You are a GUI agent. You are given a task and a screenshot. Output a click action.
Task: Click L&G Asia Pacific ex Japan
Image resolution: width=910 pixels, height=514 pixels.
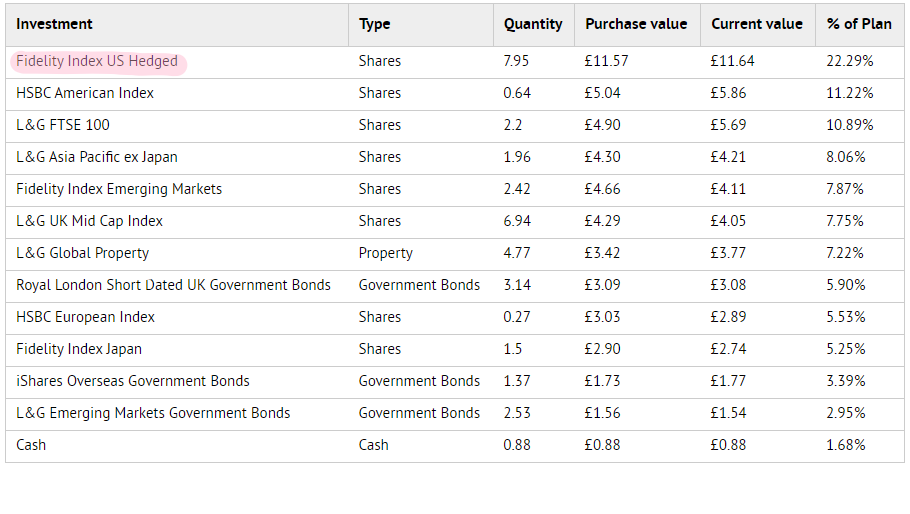tap(97, 157)
